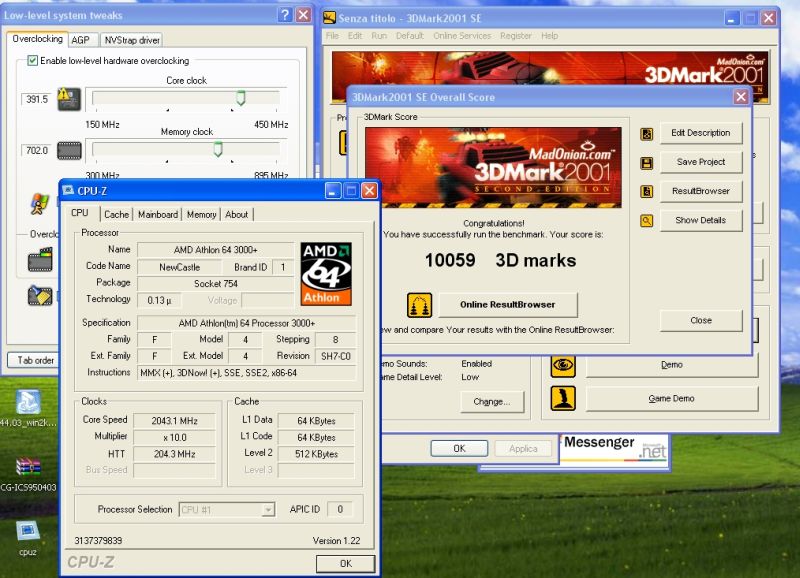Screen dimensions: 800x578
Task: Click the Revision value SH7-C0
Action: [336, 356]
